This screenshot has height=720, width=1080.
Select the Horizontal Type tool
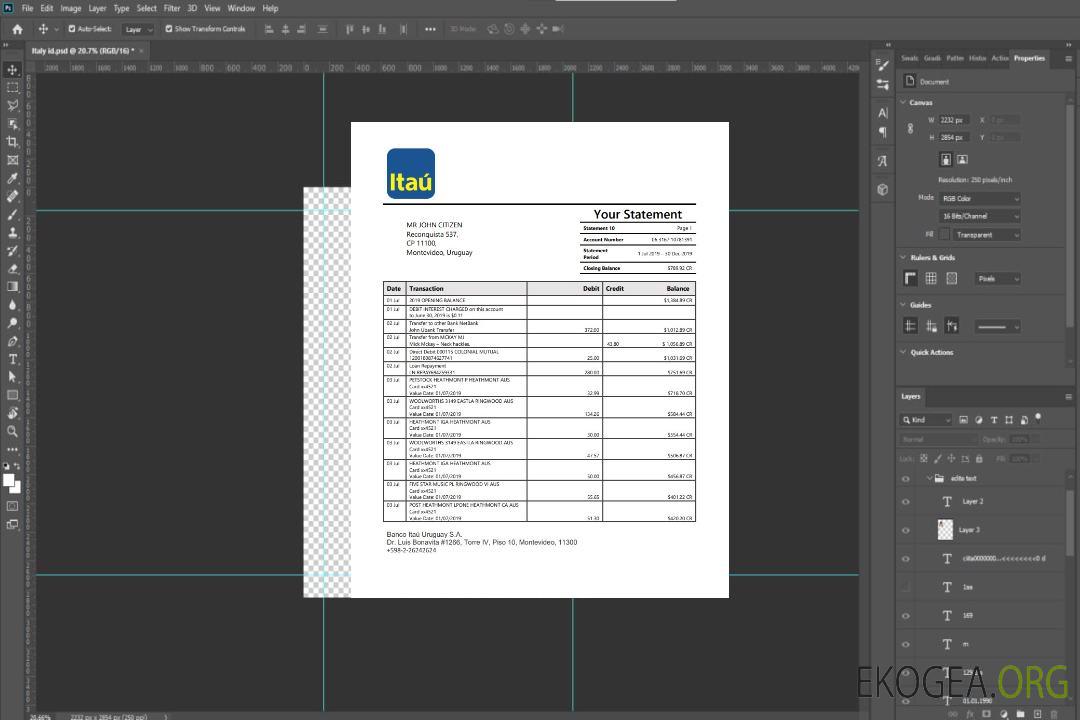tap(12, 359)
